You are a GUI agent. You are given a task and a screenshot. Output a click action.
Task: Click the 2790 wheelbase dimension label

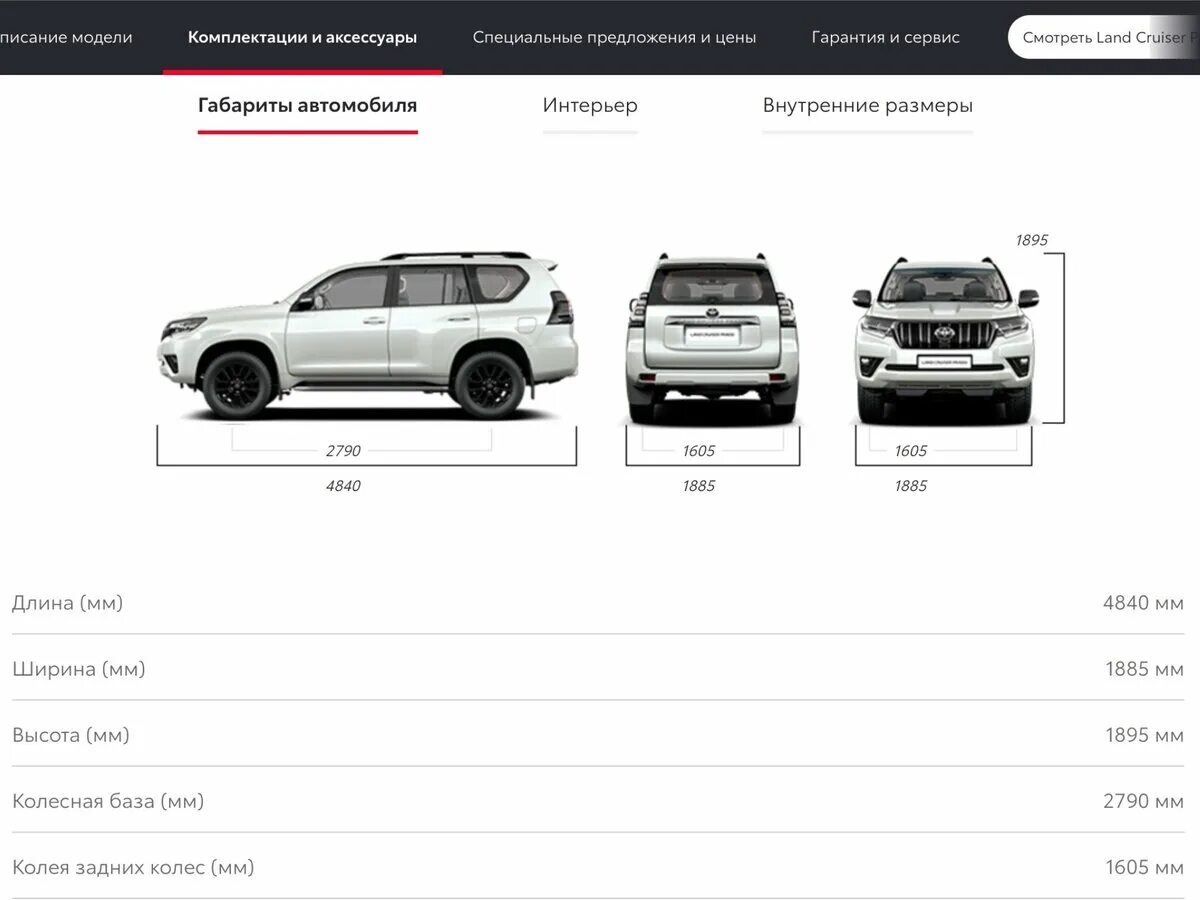click(343, 450)
